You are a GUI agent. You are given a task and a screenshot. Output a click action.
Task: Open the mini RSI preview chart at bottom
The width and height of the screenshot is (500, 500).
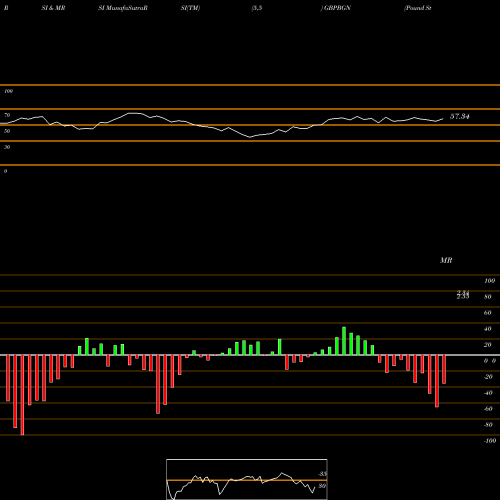[x=247, y=479]
